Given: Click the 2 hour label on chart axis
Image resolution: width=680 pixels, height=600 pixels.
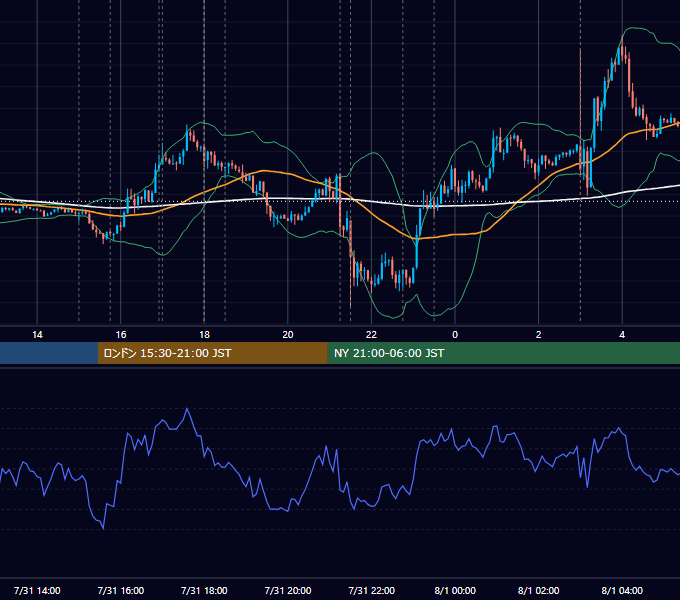Looking at the screenshot, I should click(x=539, y=335).
